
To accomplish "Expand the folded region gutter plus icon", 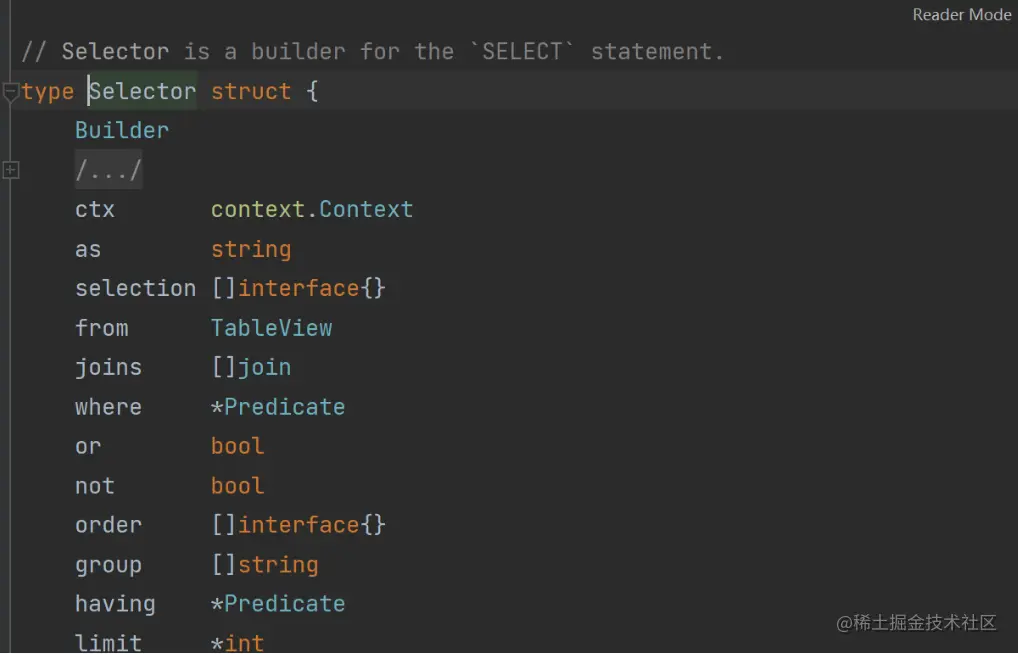I will coord(11,171).
